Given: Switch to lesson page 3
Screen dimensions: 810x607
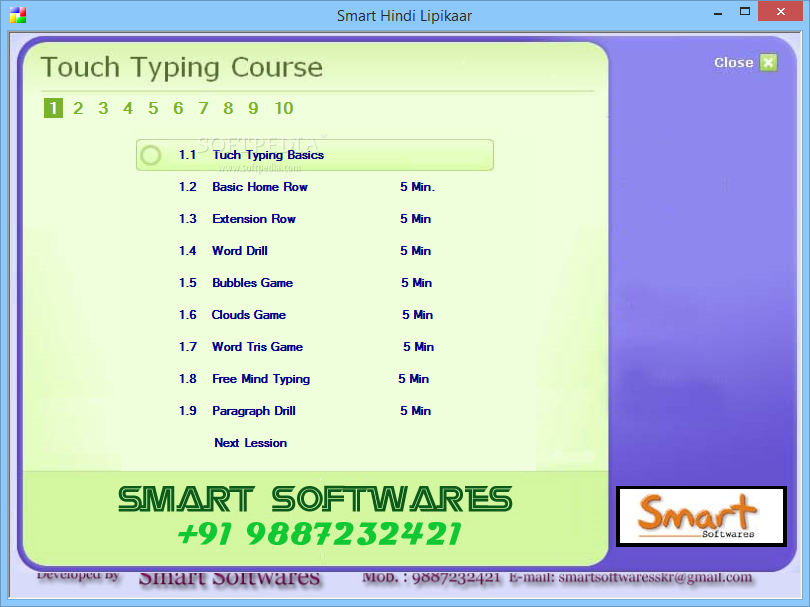Looking at the screenshot, I should [x=103, y=108].
